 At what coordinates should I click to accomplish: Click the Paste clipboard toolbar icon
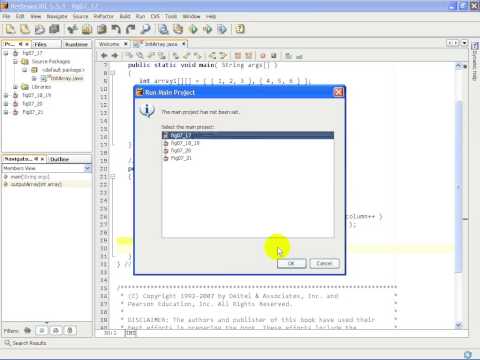coord(101,29)
